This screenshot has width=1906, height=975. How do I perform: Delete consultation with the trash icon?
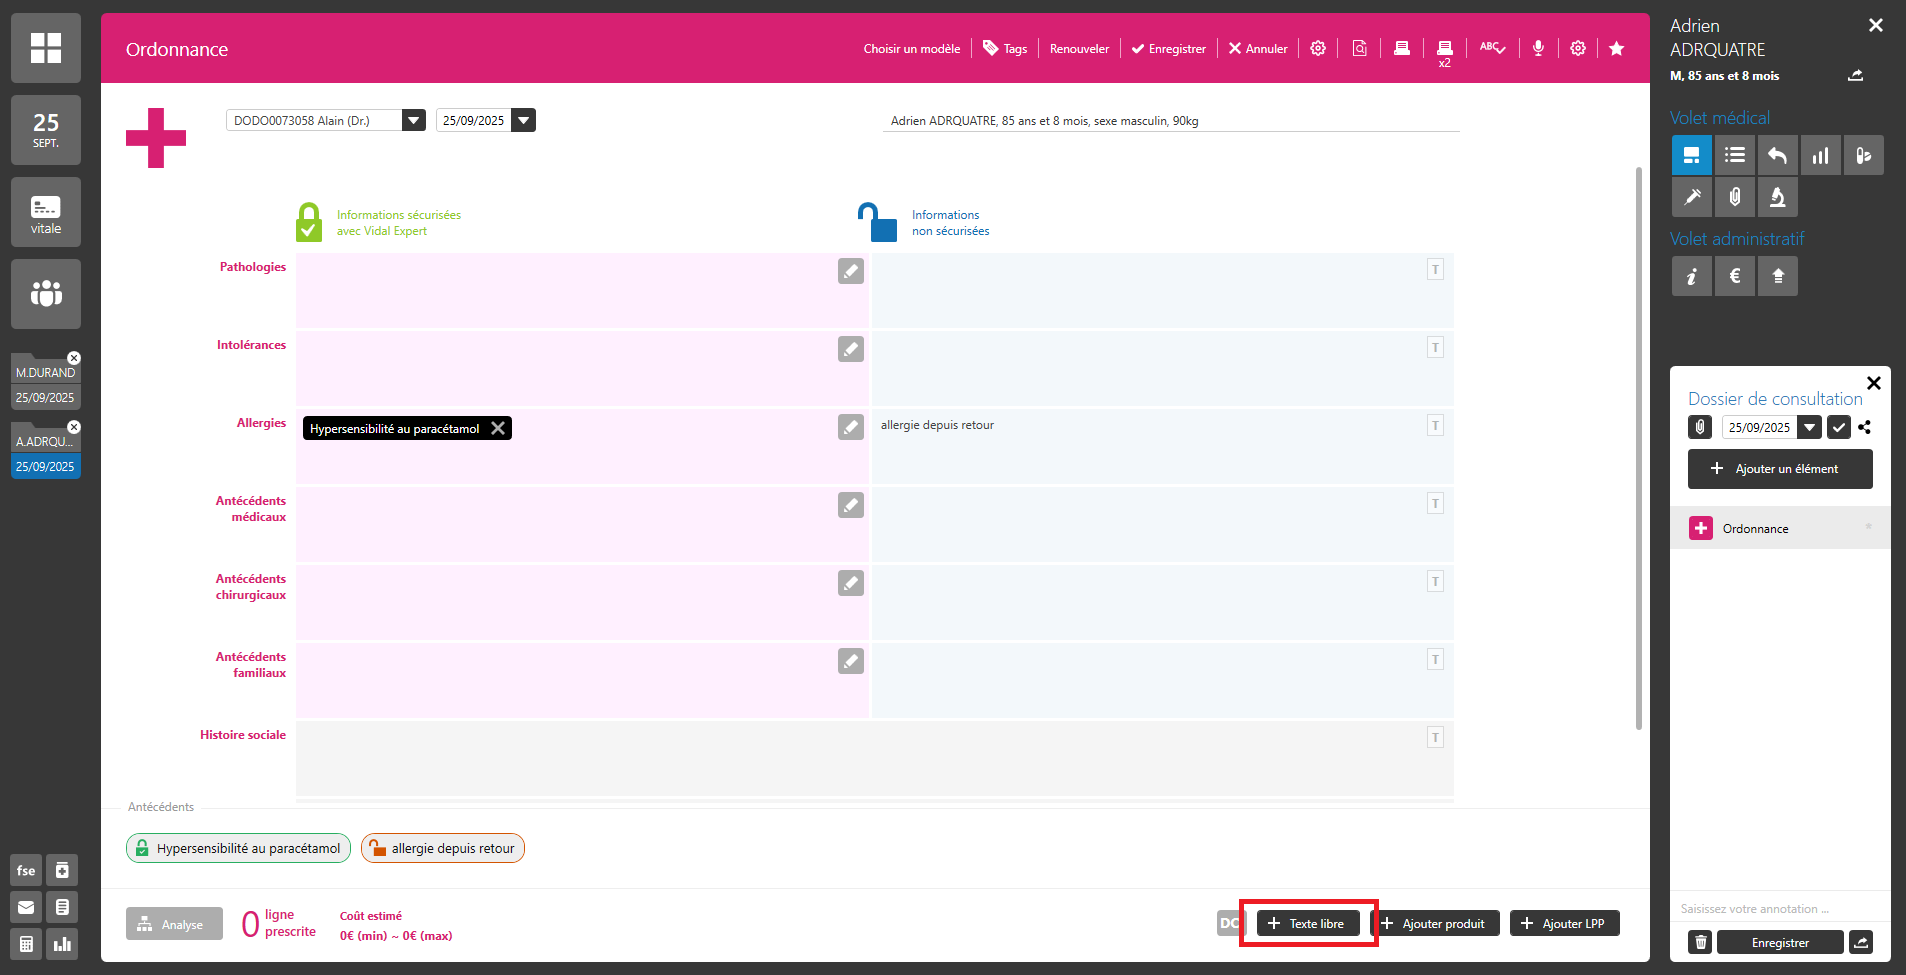(1700, 942)
